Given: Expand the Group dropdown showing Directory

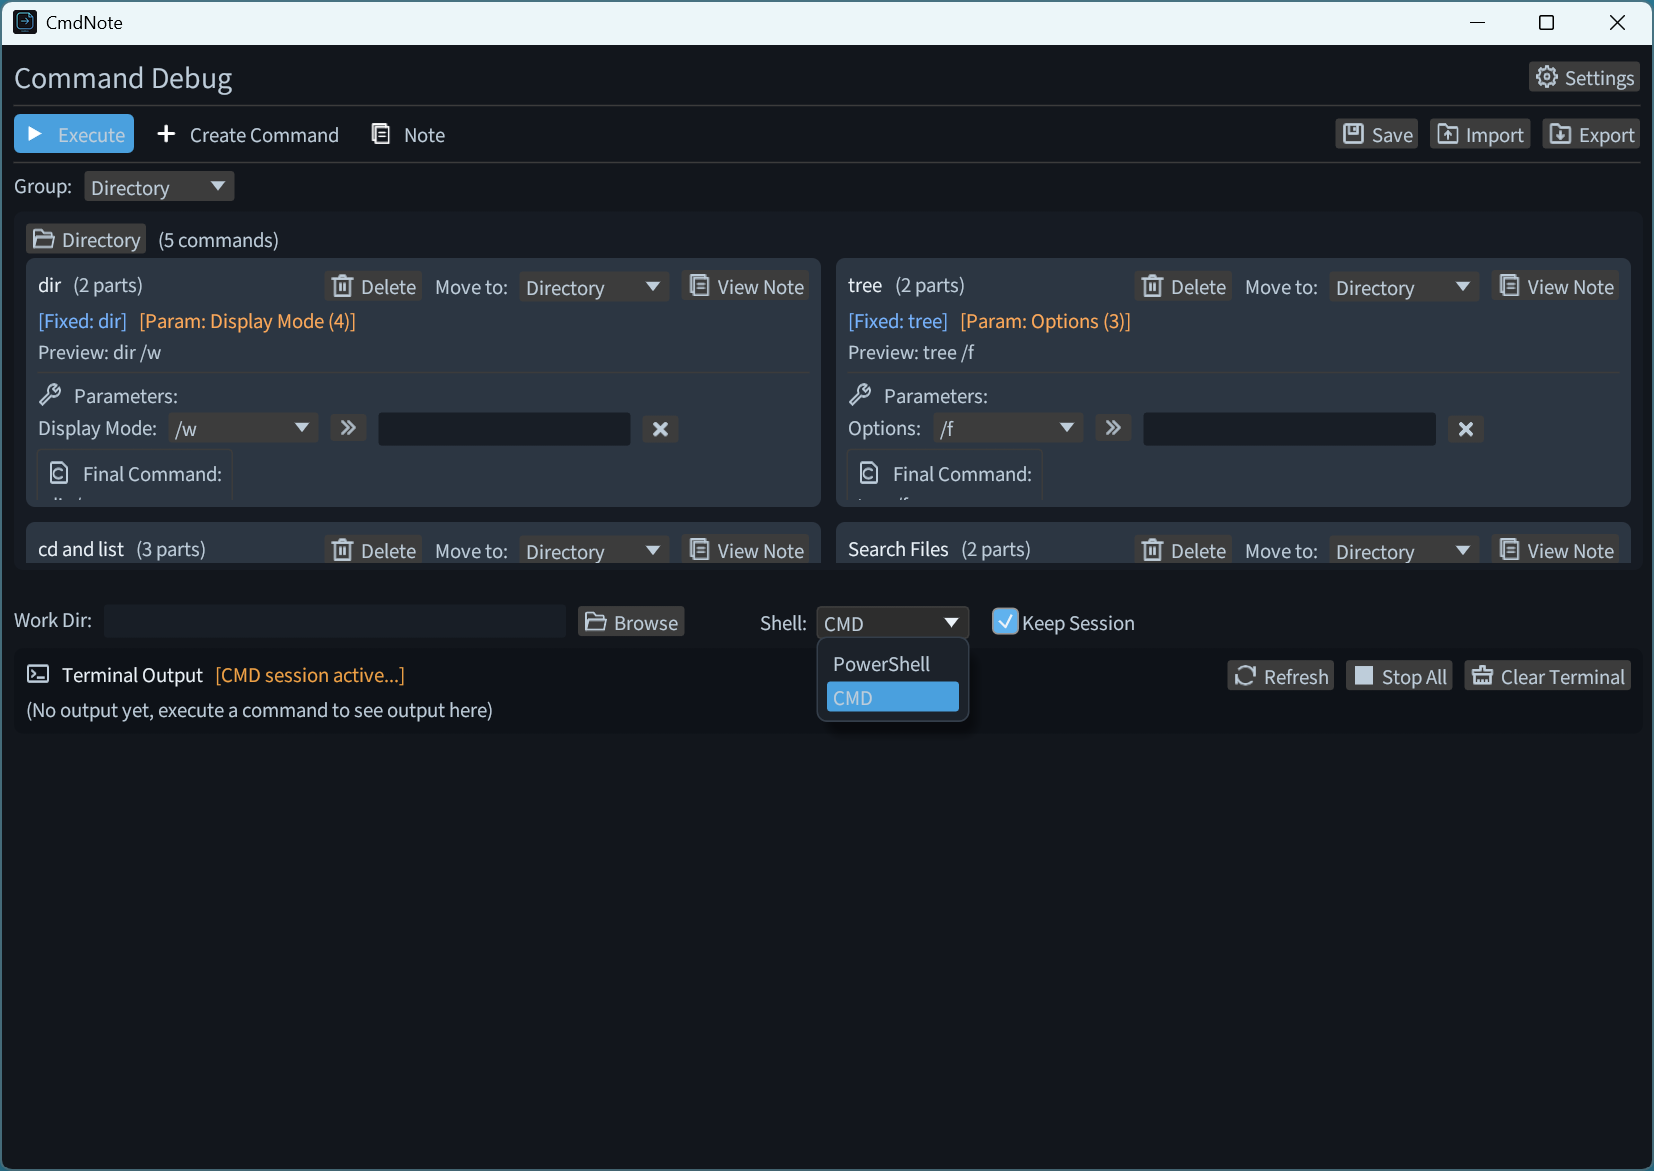Looking at the screenshot, I should [x=159, y=187].
